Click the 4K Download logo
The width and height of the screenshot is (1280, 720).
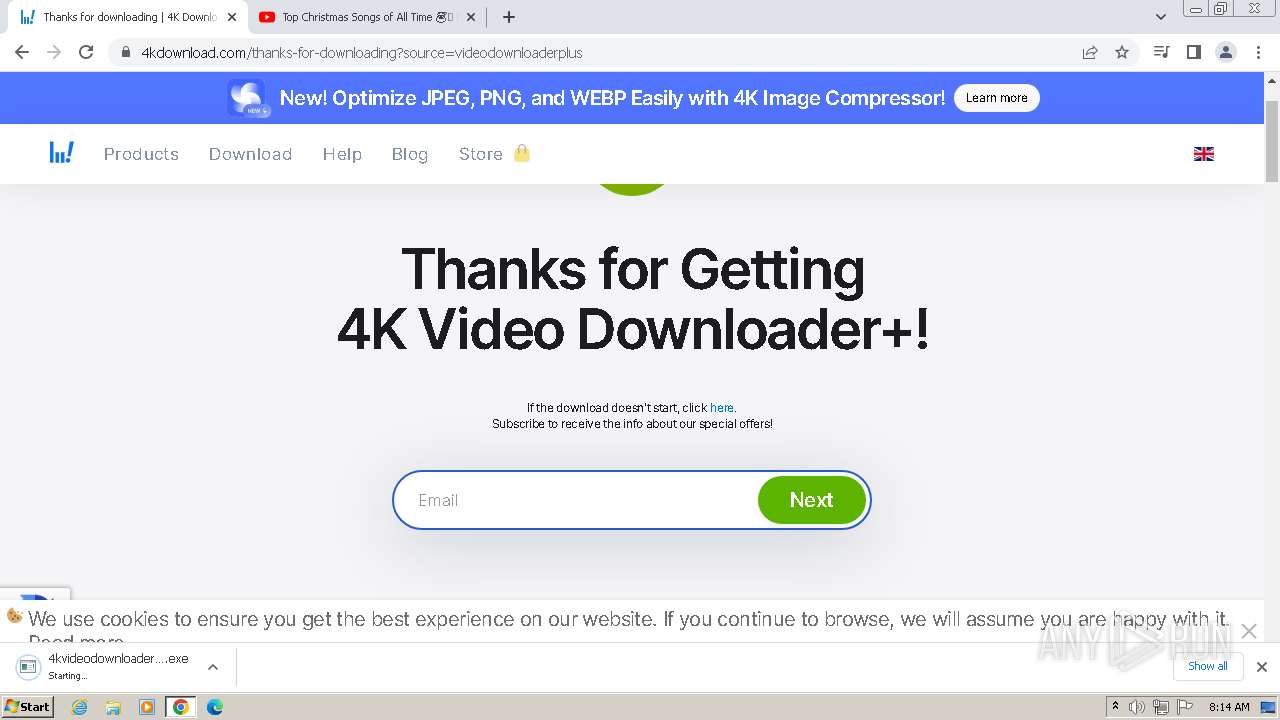point(62,153)
